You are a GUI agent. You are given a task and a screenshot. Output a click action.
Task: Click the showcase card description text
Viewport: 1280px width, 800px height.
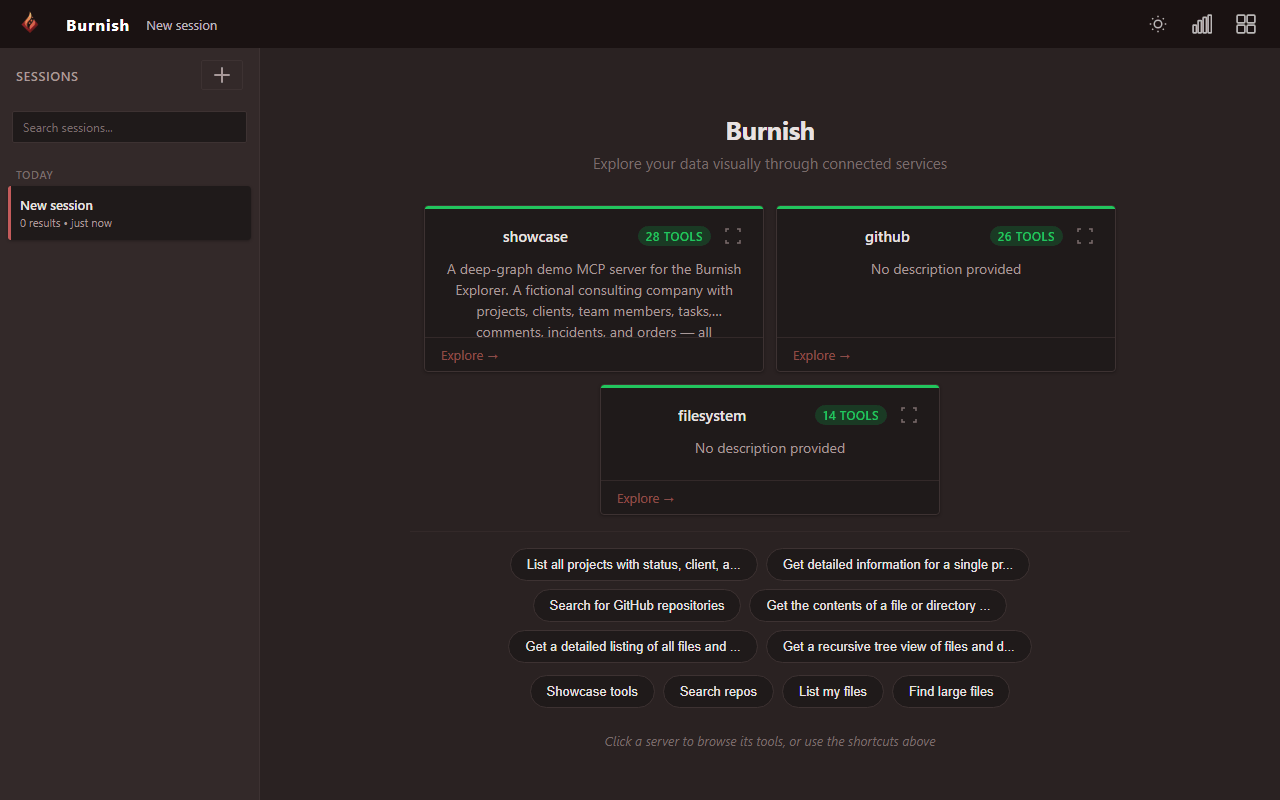click(x=594, y=300)
